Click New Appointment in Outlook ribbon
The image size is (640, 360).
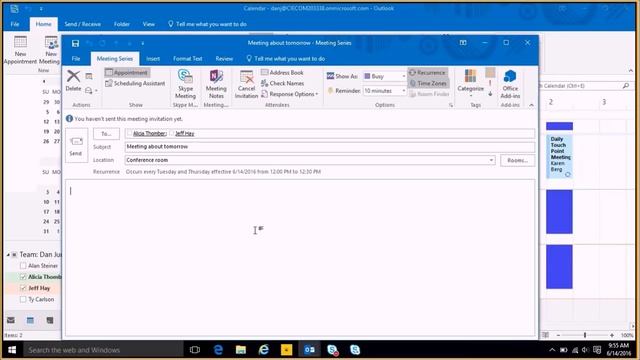20,50
